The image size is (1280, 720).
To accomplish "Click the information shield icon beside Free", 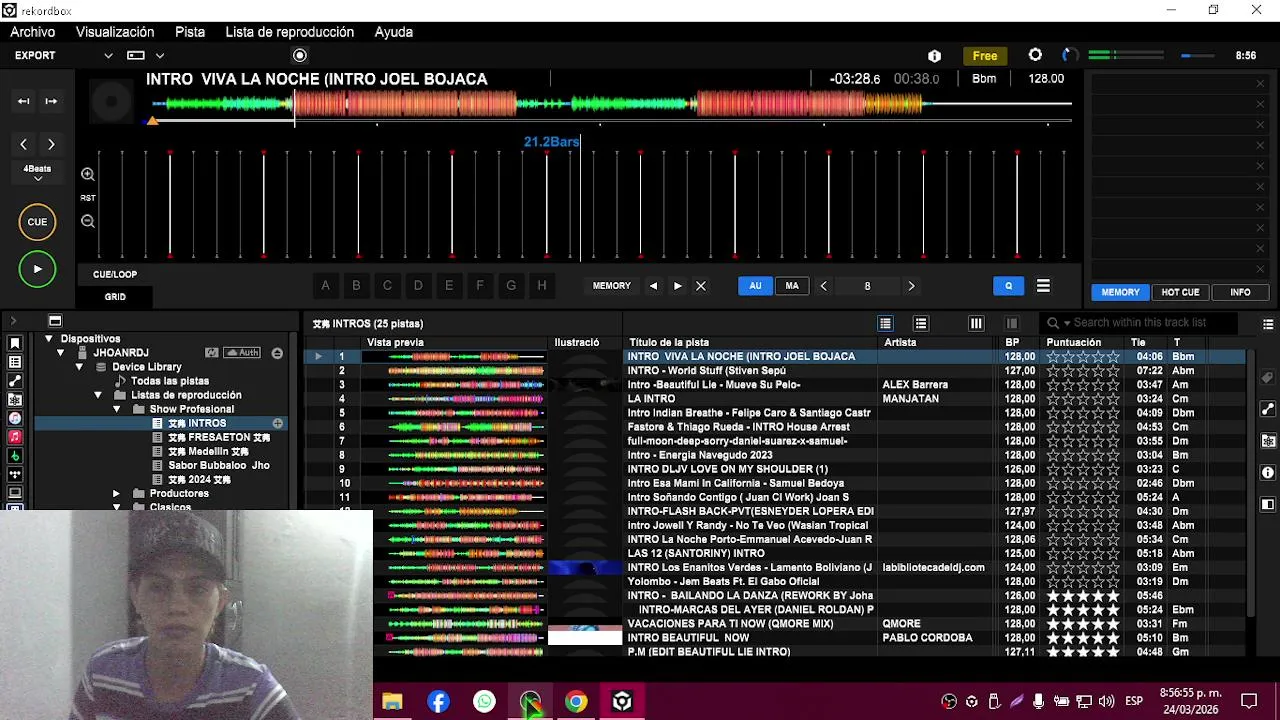I will [x=934, y=56].
